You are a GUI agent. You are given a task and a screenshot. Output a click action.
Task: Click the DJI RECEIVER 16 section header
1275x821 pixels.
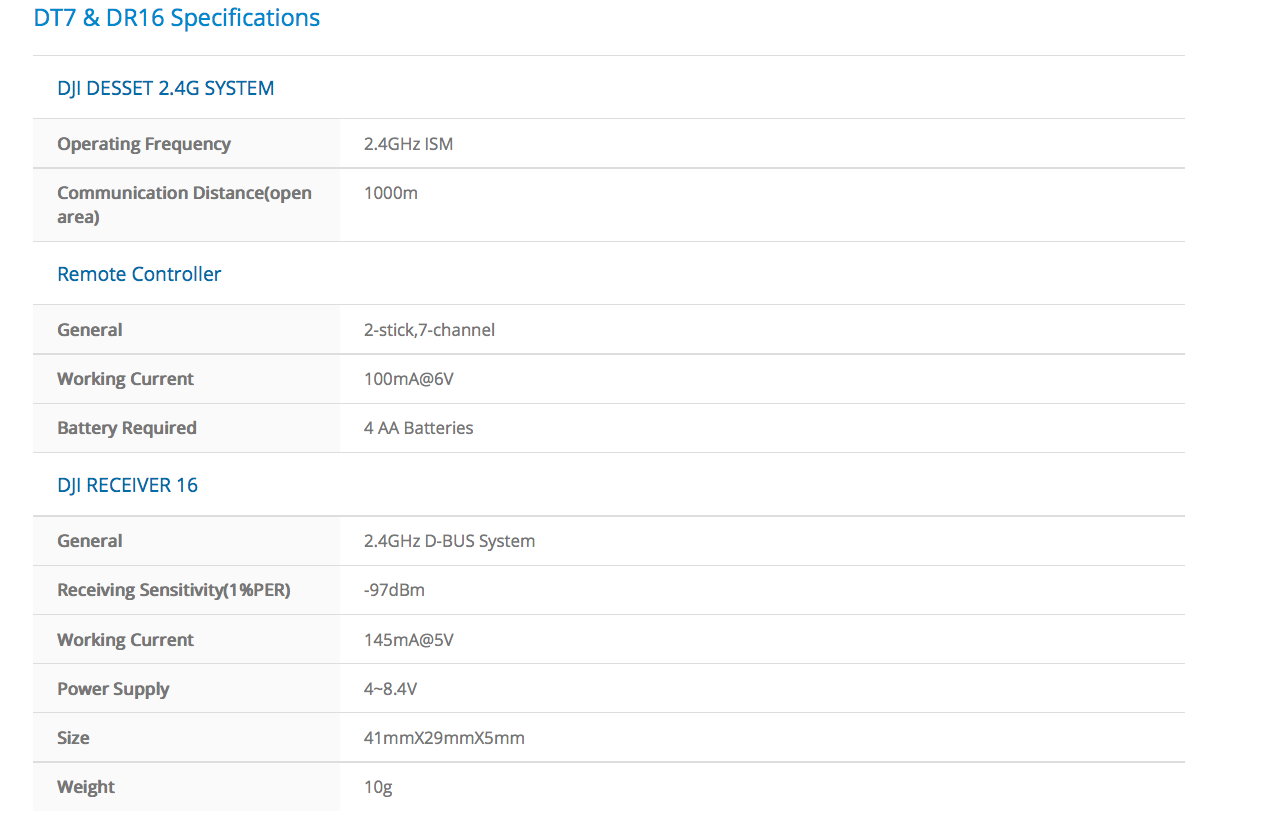[128, 485]
